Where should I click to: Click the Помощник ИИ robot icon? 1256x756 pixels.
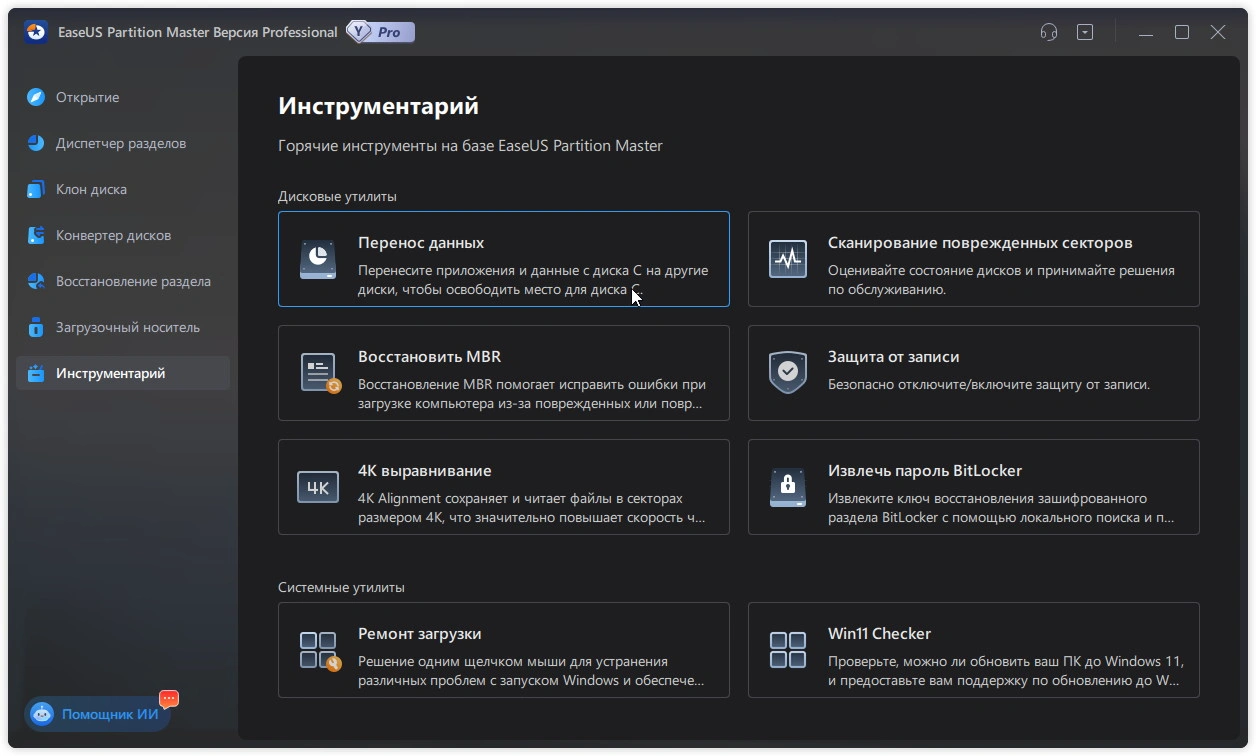(x=42, y=714)
